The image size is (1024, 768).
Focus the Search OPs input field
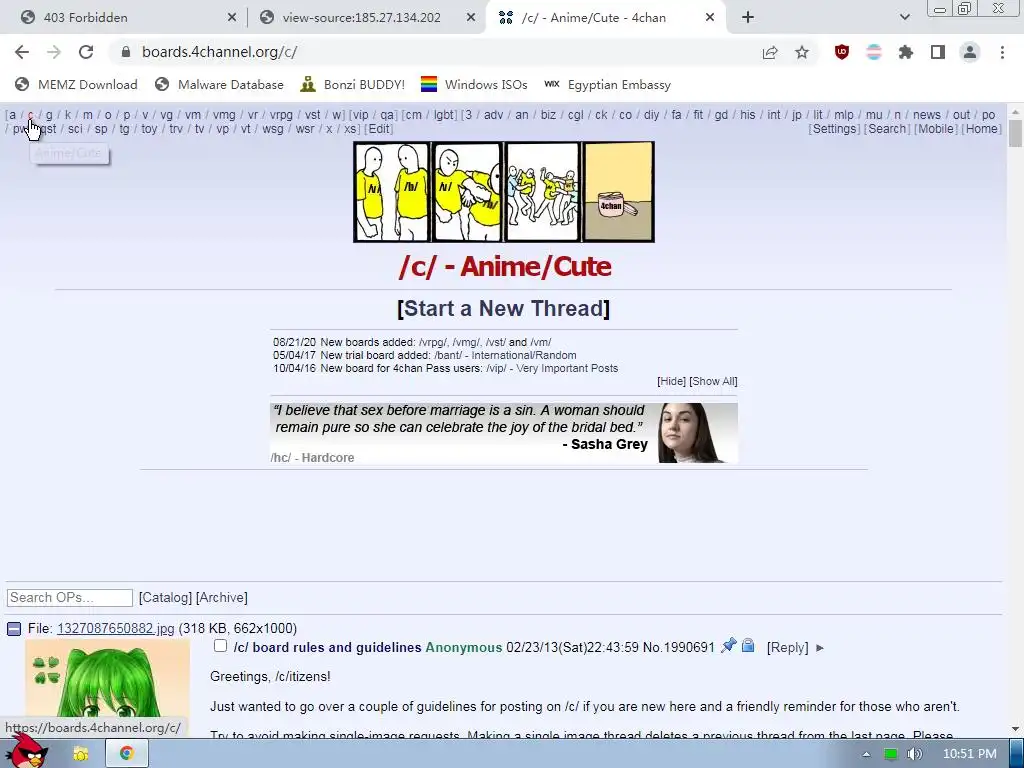(70, 598)
